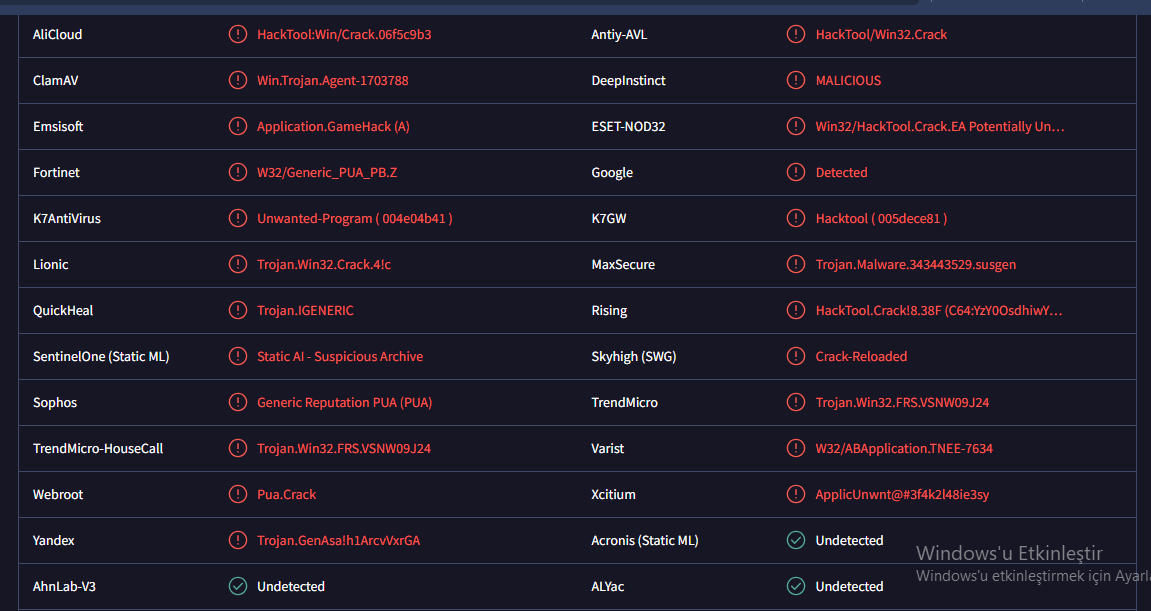Viewport: 1151px width, 611px height.
Task: Click the alert icon in the Lionic row
Action: pos(238,264)
